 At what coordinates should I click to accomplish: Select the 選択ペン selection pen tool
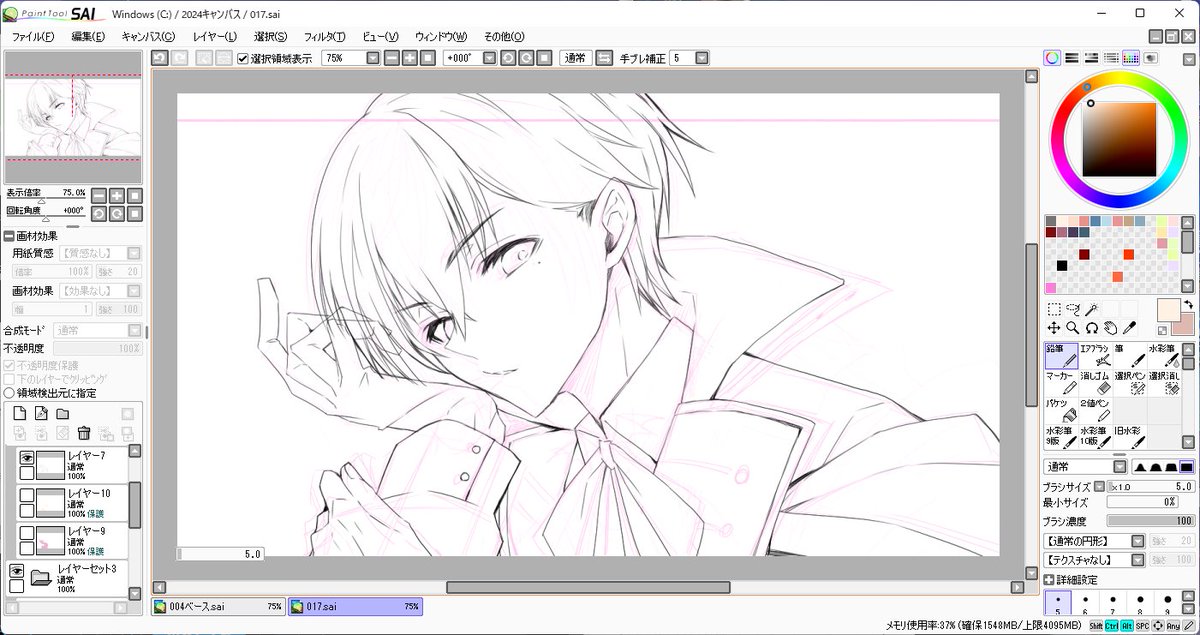point(1129,383)
